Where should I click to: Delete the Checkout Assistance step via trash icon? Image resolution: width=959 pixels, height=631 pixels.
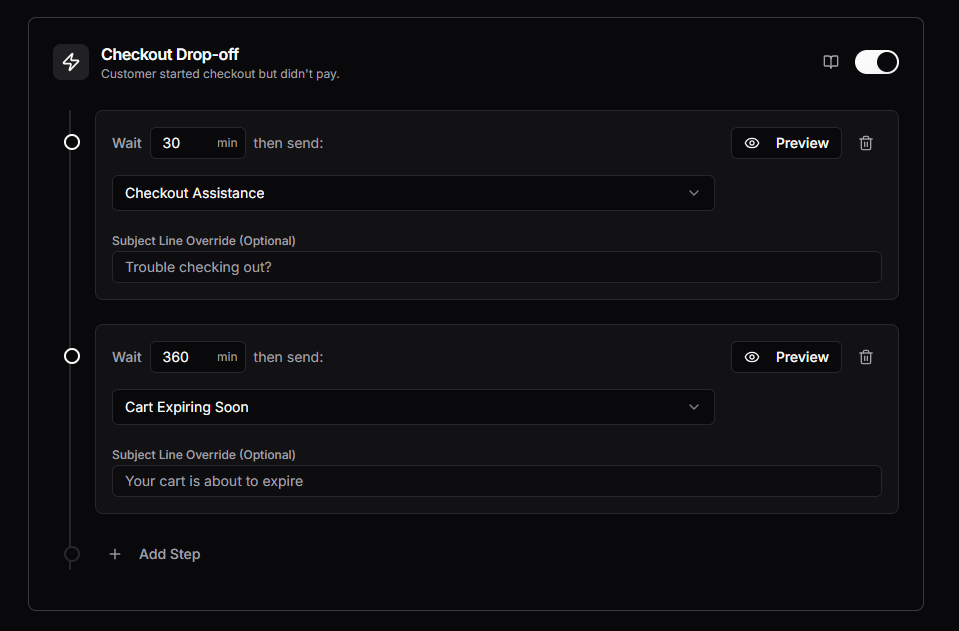(x=865, y=142)
